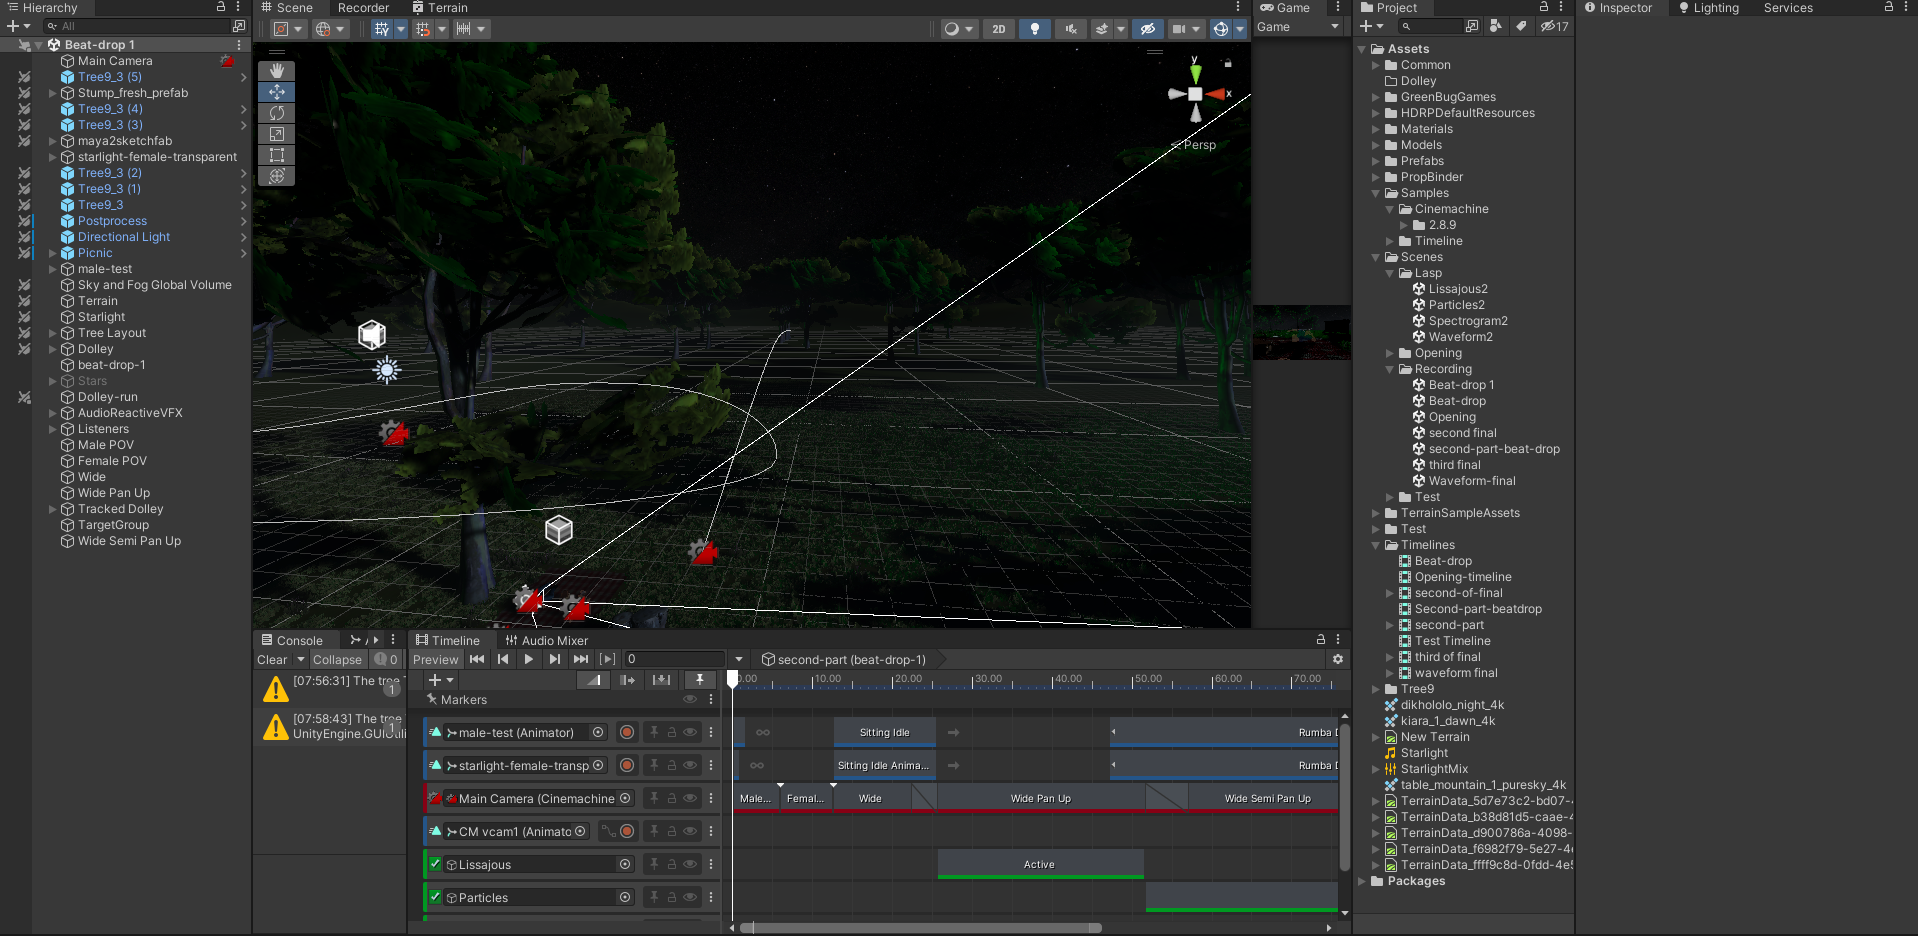Open the Inspector tab
Screen dimensions: 1918x936
[1618, 8]
